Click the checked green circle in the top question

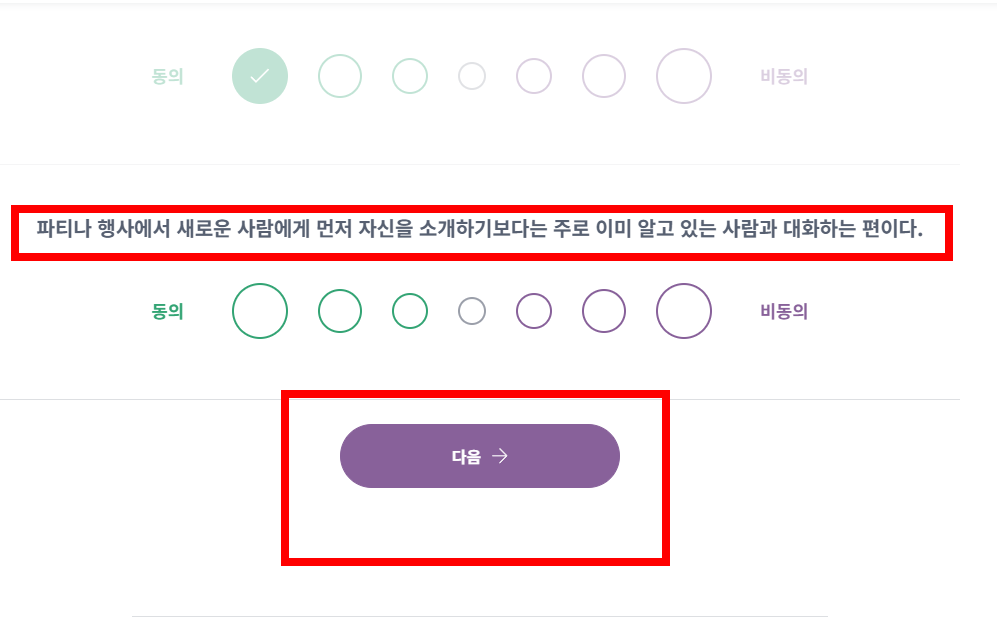pyautogui.click(x=259, y=75)
